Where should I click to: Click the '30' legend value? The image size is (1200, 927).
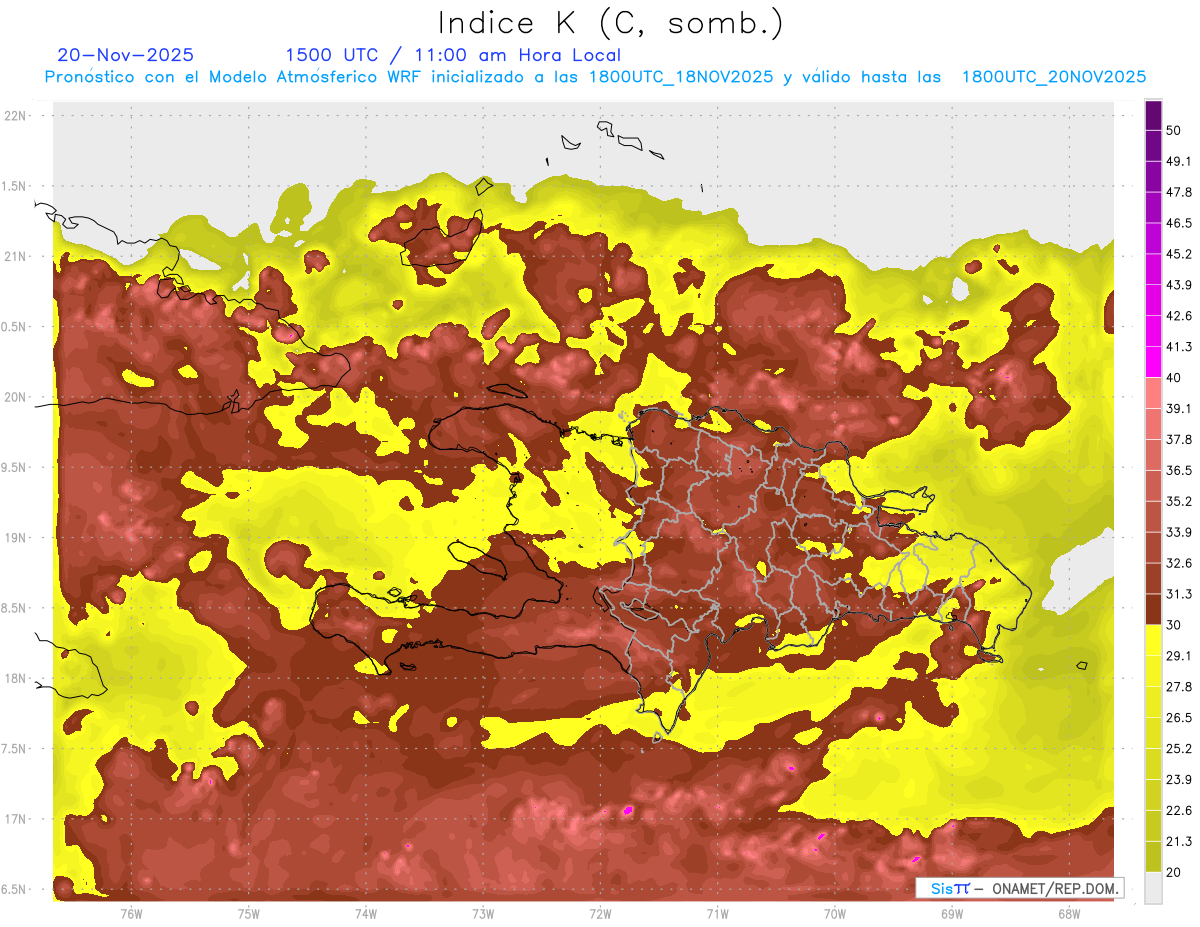pyautogui.click(x=1174, y=625)
